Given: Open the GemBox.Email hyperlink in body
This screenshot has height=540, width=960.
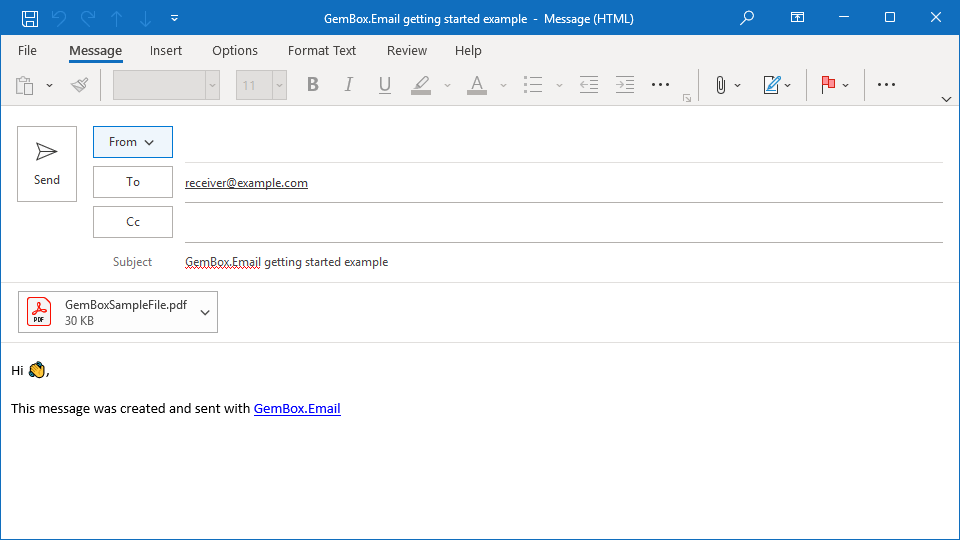Looking at the screenshot, I should click(x=297, y=408).
